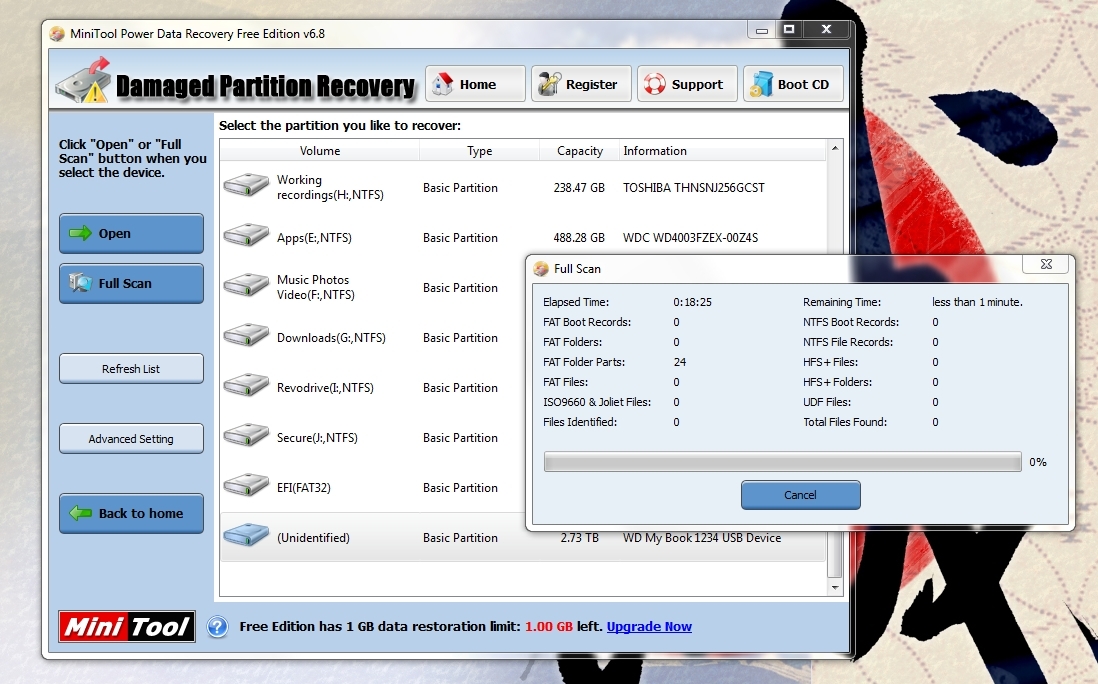Select drive icon for Secure(J:,NTFS)
The height and width of the screenshot is (684, 1098).
[x=246, y=435]
